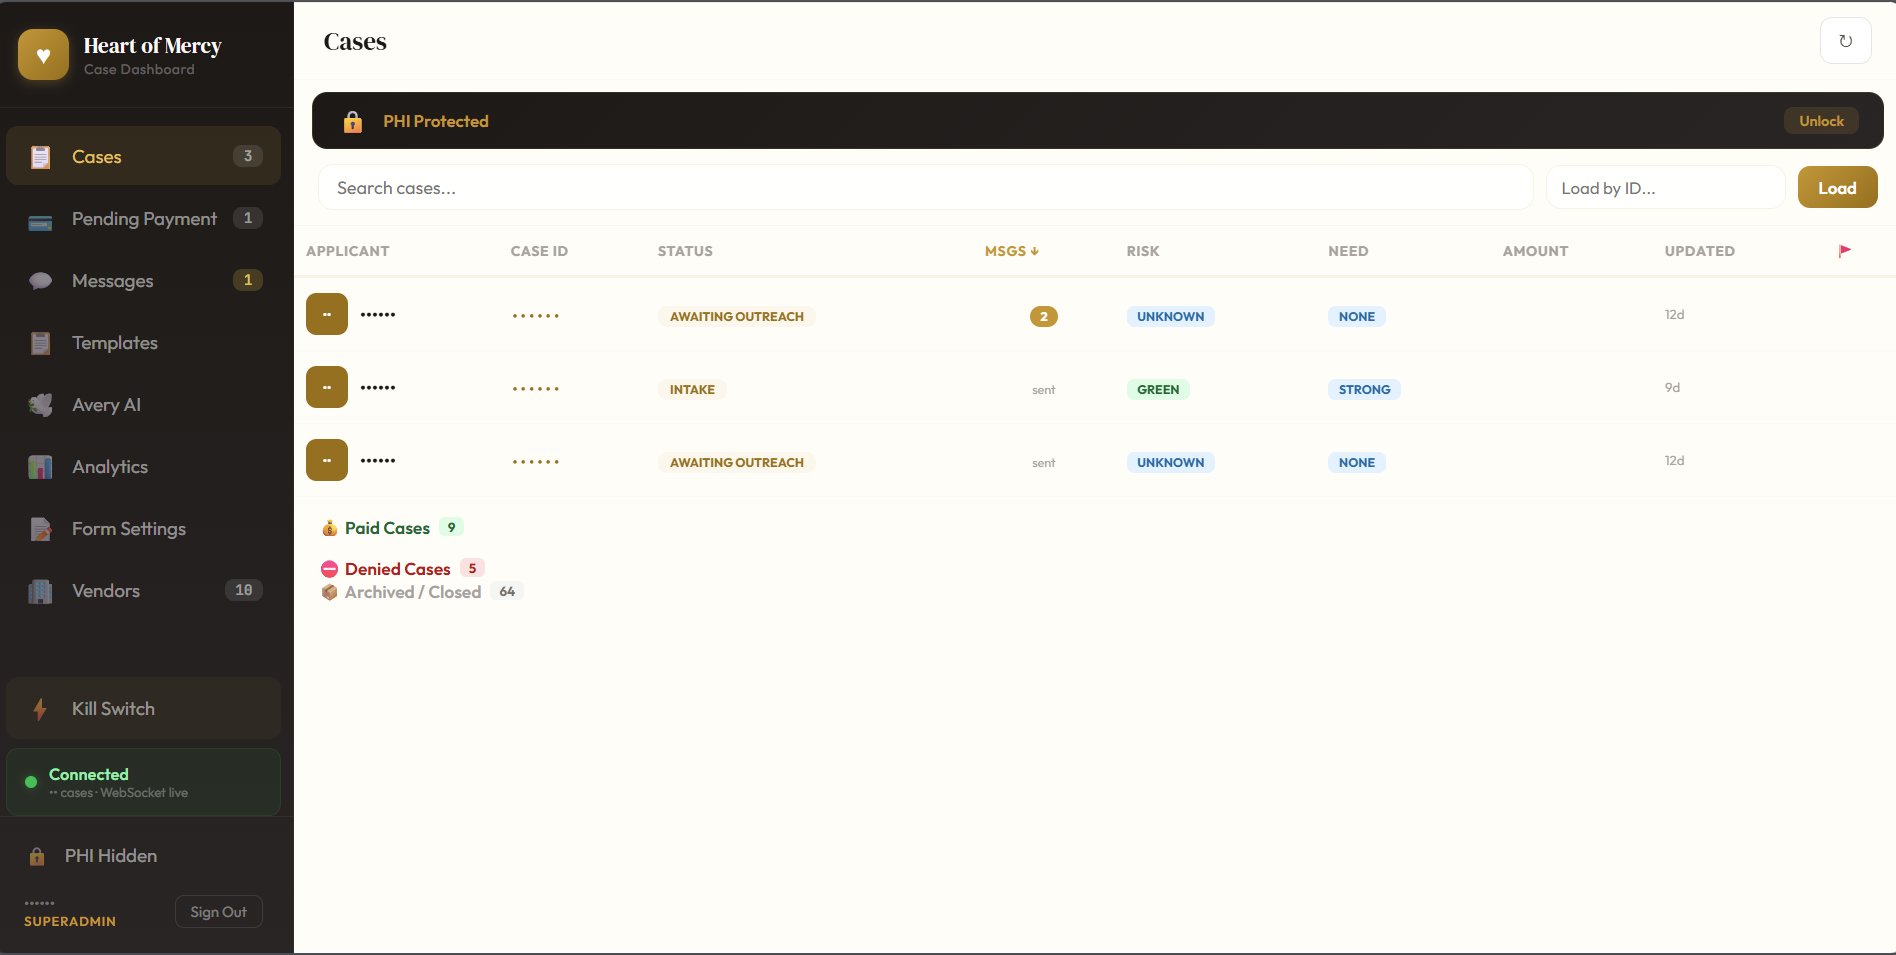This screenshot has height=955, width=1896.
Task: Click the Sign Out button
Action: pos(218,912)
